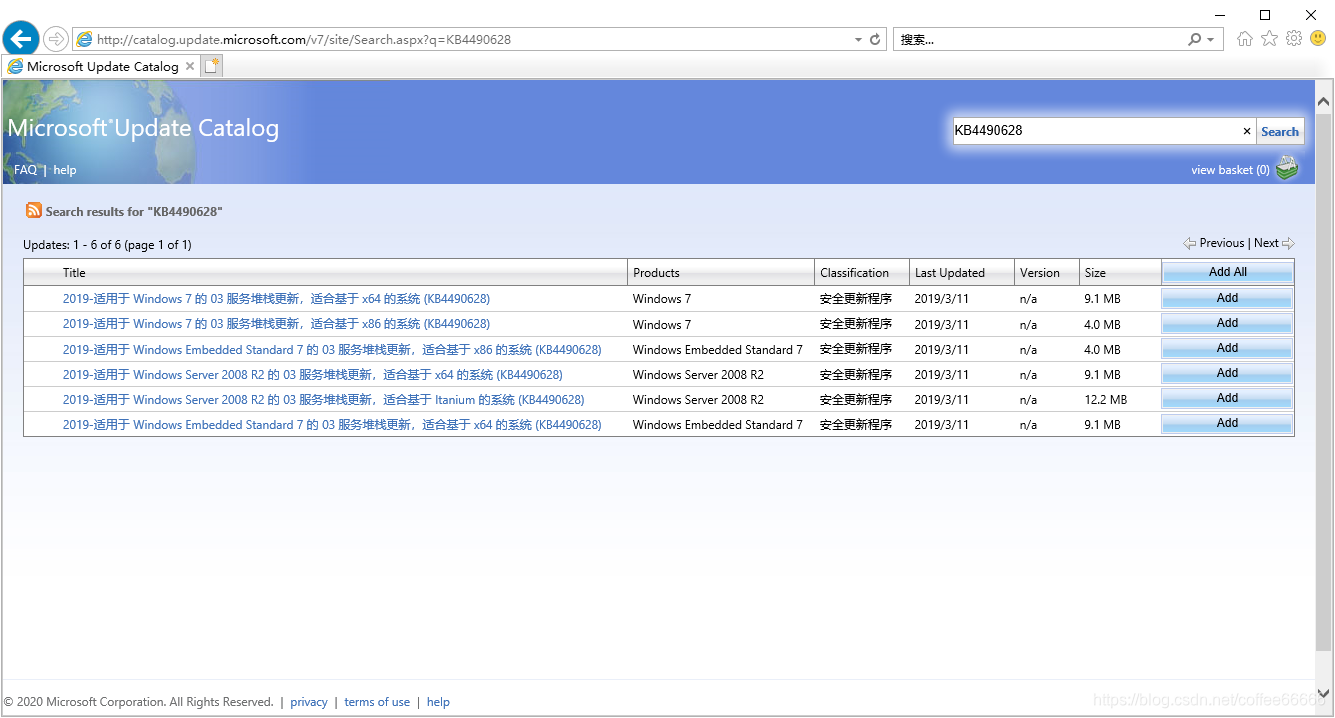Click the catalog search field containing KB4490628
The height and width of the screenshot is (718, 1335).
tap(1096, 131)
